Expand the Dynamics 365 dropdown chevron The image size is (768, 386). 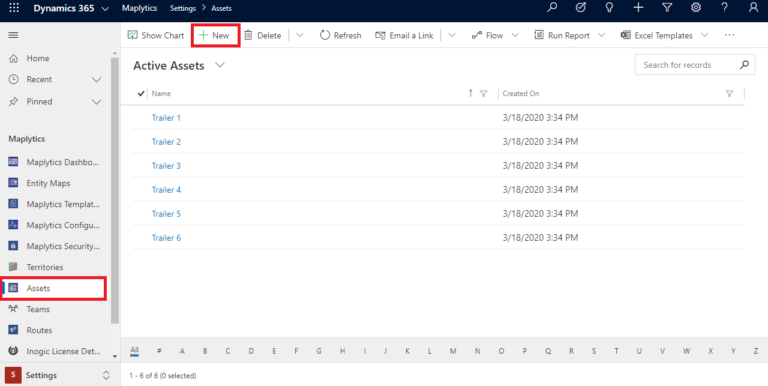[x=105, y=9]
